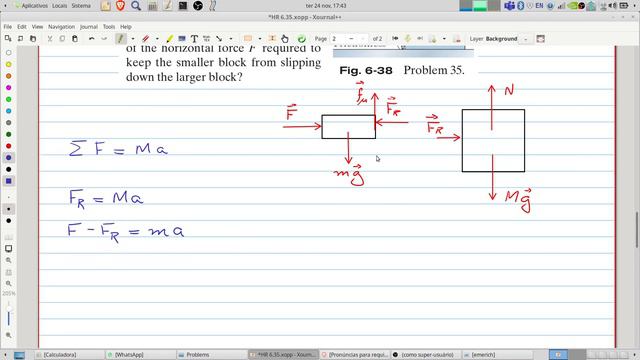
Task: Go to the first page arrow
Action: click(x=395, y=39)
